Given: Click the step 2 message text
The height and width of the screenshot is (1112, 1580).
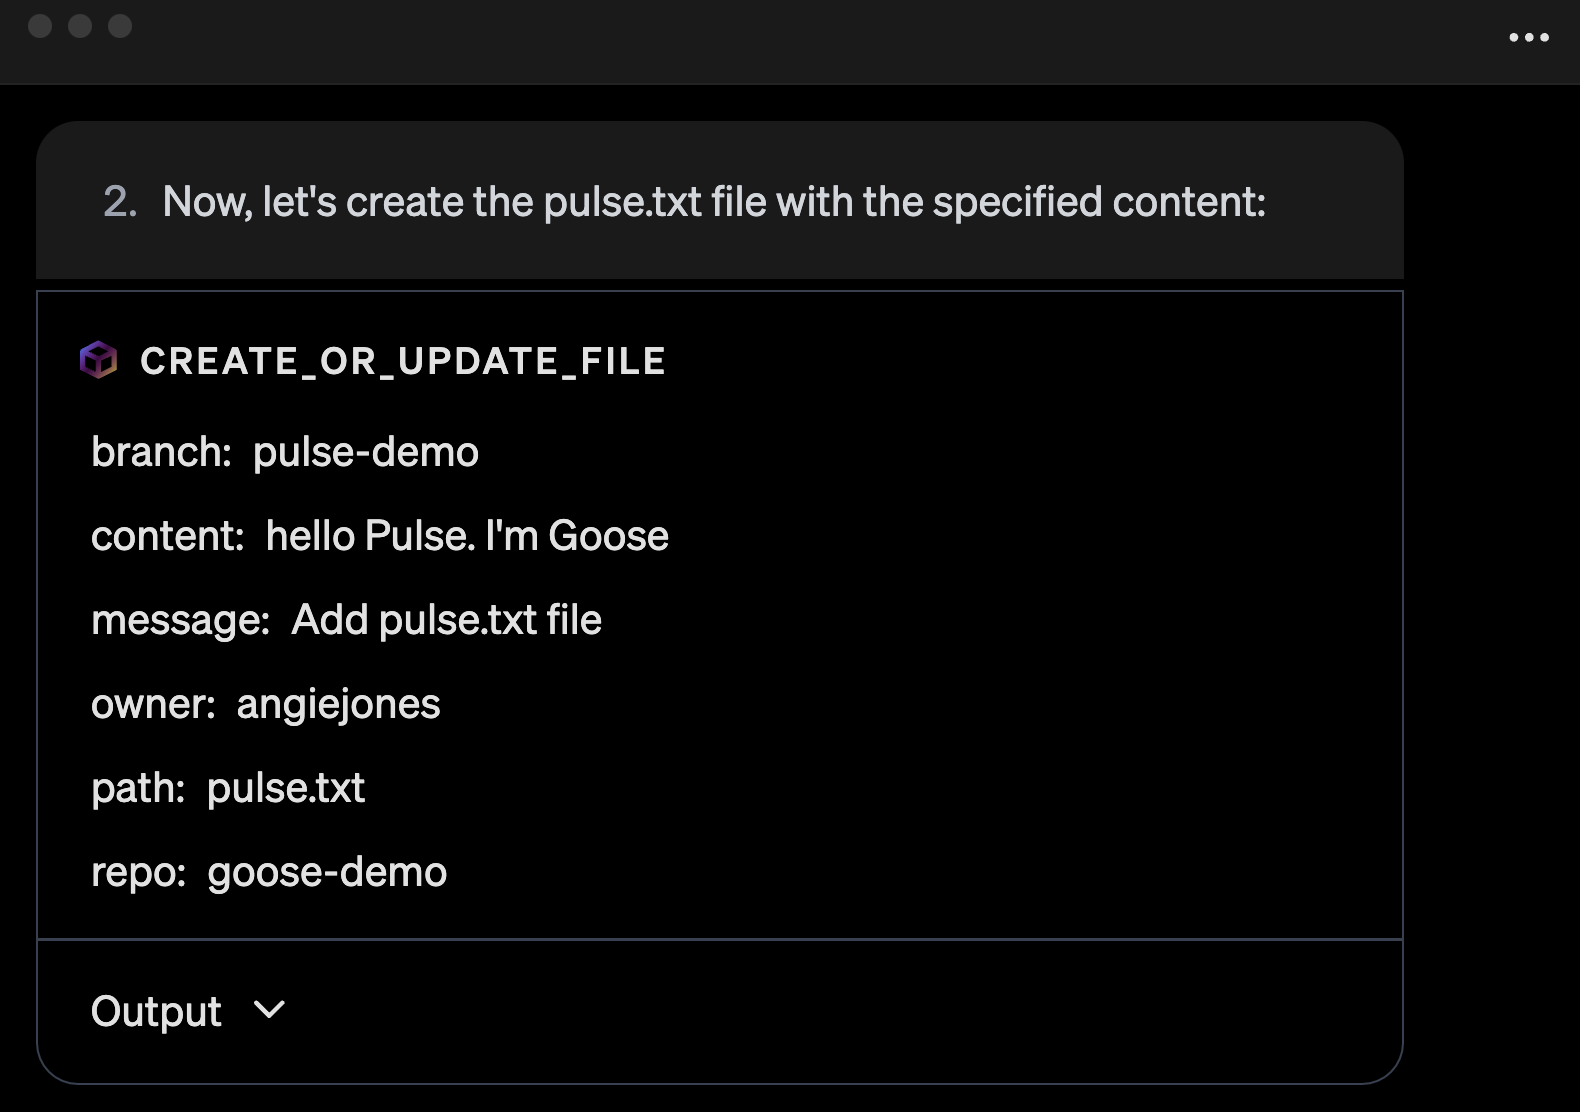Looking at the screenshot, I should [x=714, y=202].
